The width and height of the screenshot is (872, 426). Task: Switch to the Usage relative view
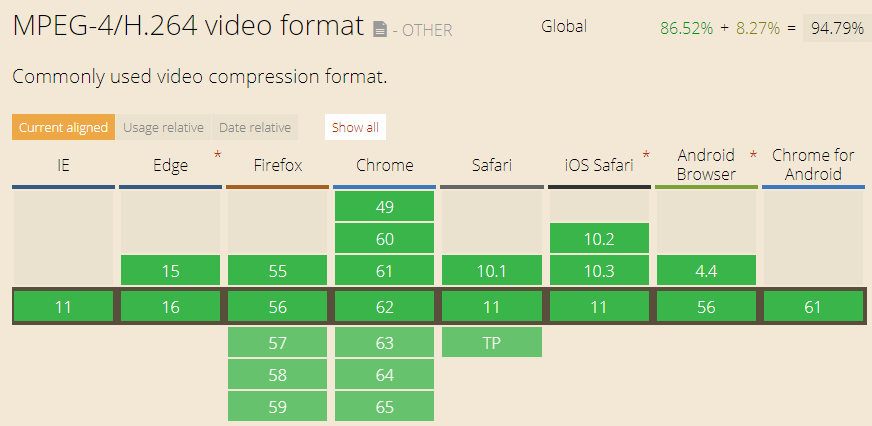pyautogui.click(x=164, y=127)
